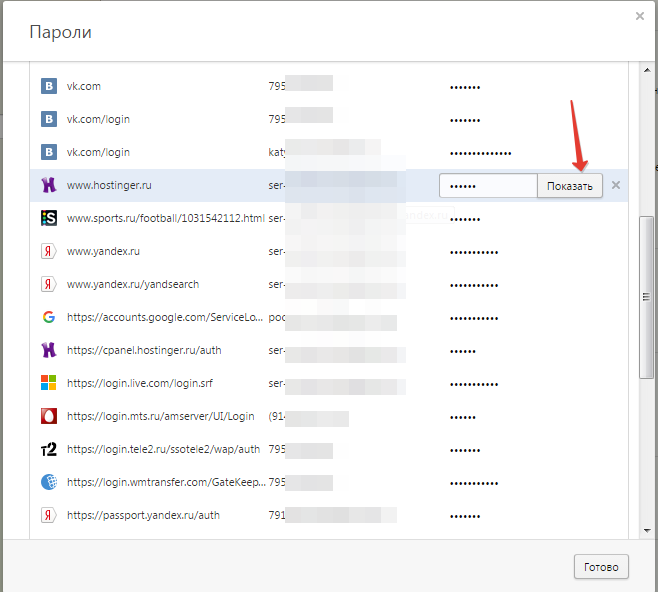Click the hostinger.ru password field
This screenshot has width=658, height=592.
pyautogui.click(x=488, y=186)
